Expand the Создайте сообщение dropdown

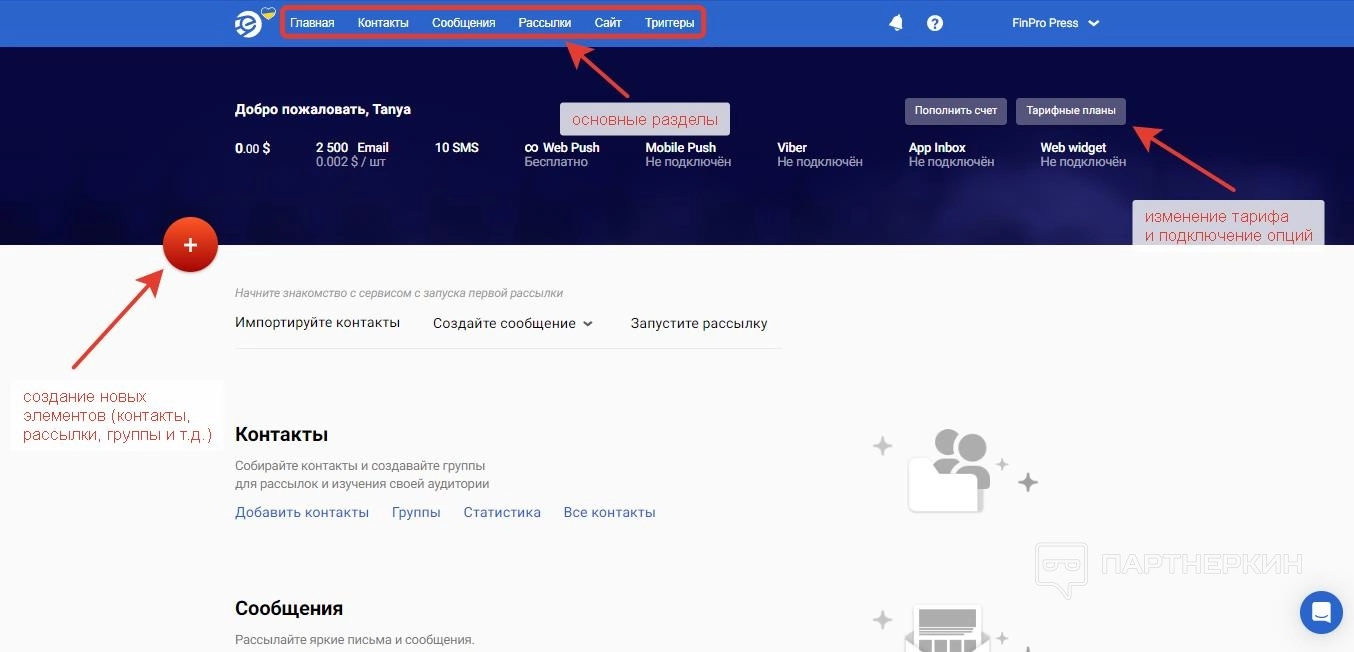(x=513, y=323)
